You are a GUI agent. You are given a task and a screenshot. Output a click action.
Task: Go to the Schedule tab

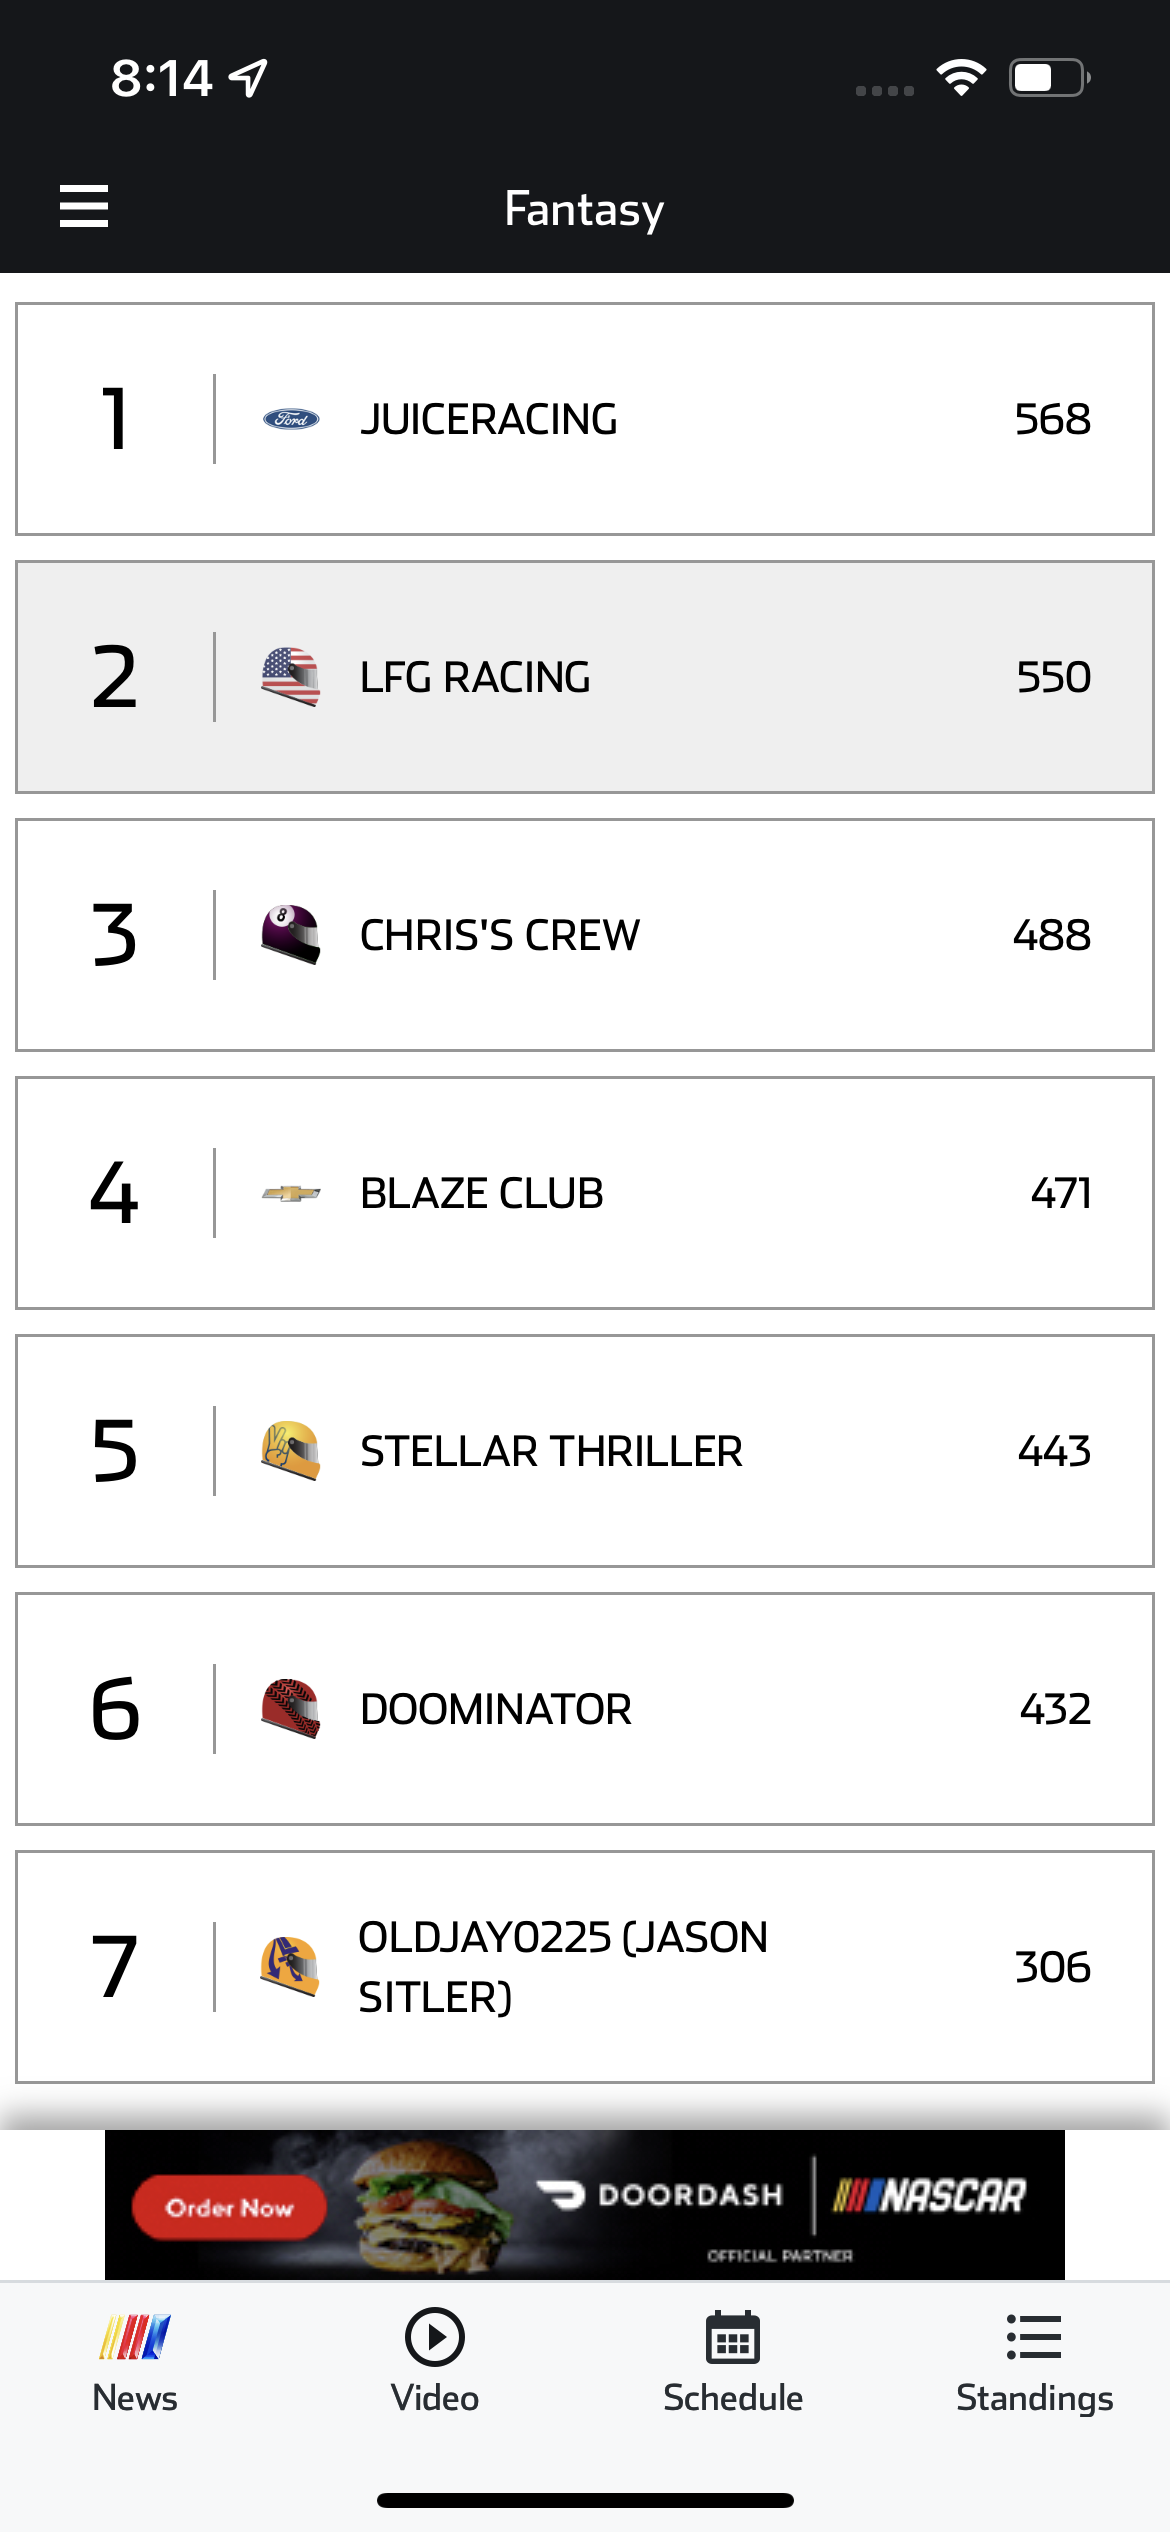point(733,2362)
